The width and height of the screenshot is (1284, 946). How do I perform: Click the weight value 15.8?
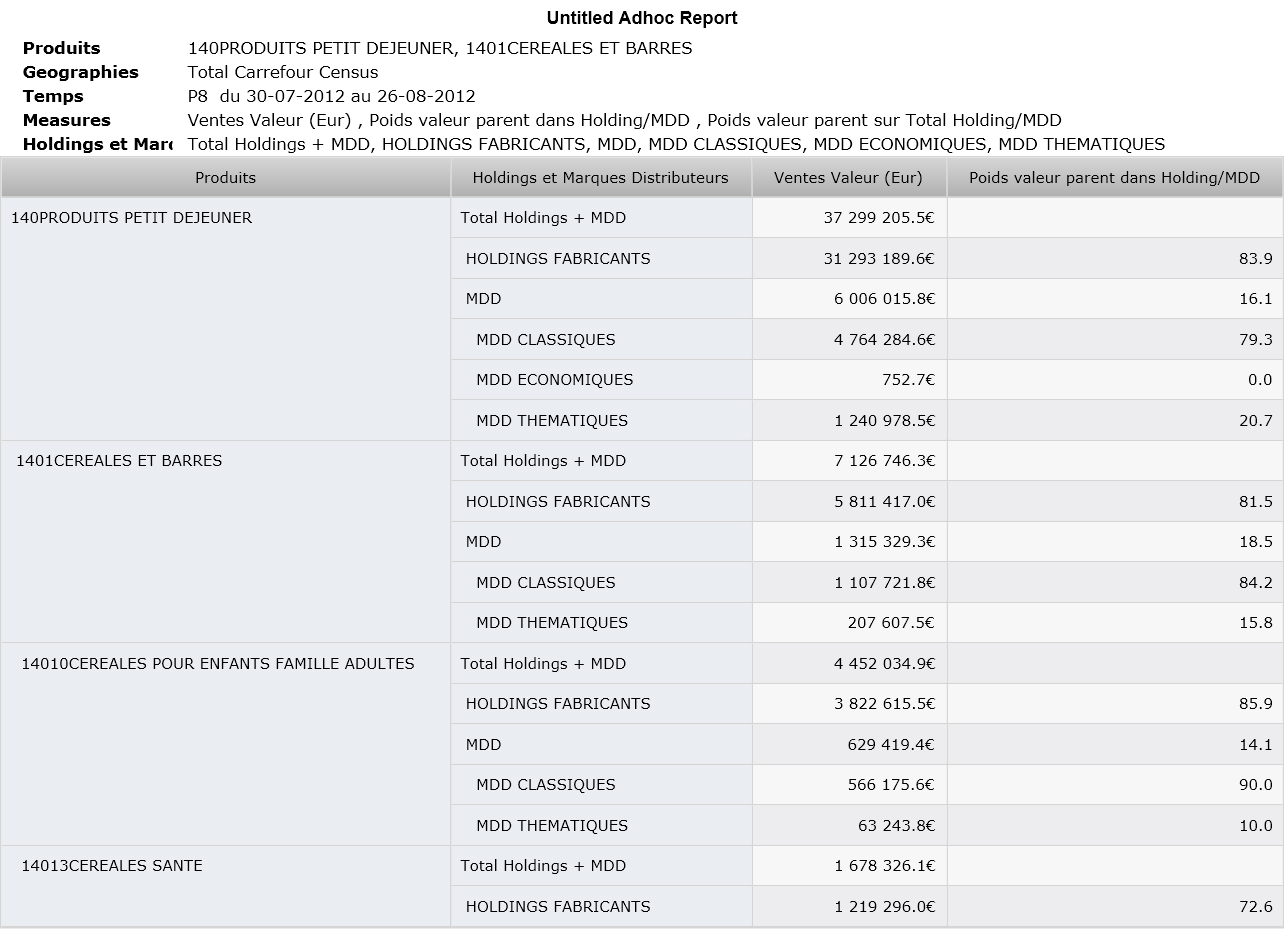tap(1255, 623)
